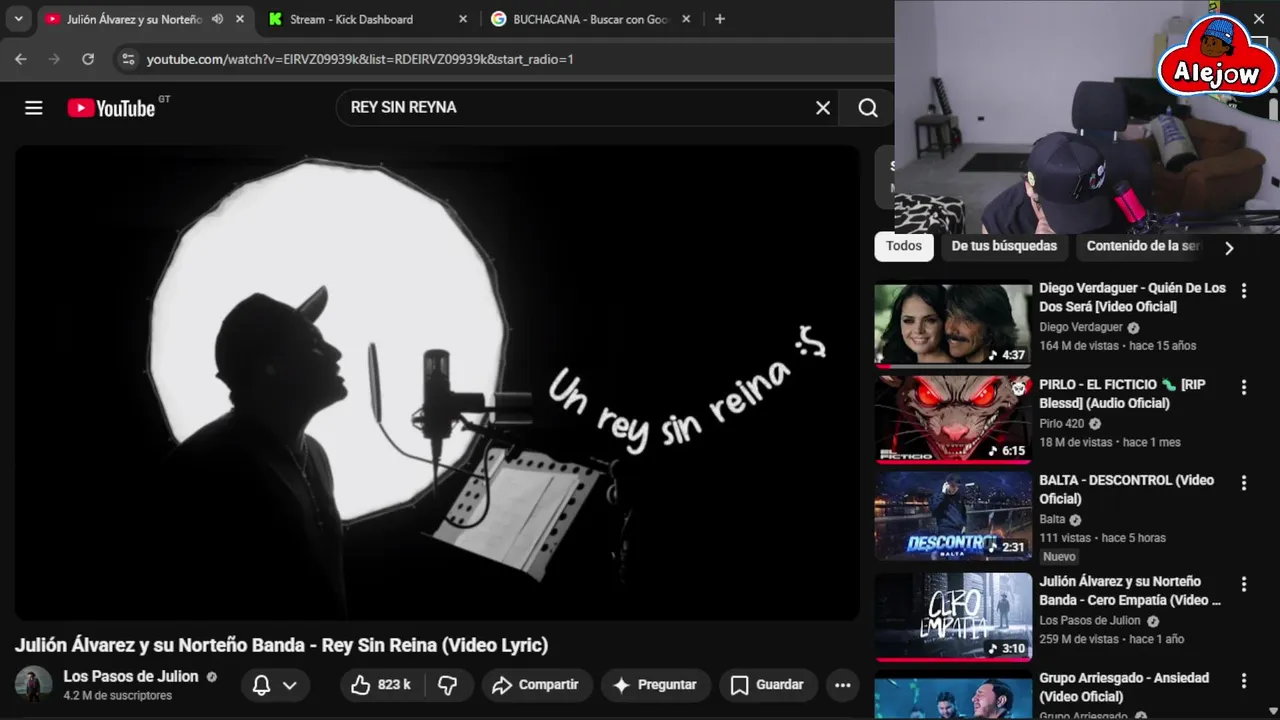Click Los Pasos de Julion under Cero Empatía
The image size is (1280, 720).
pyautogui.click(x=1090, y=621)
